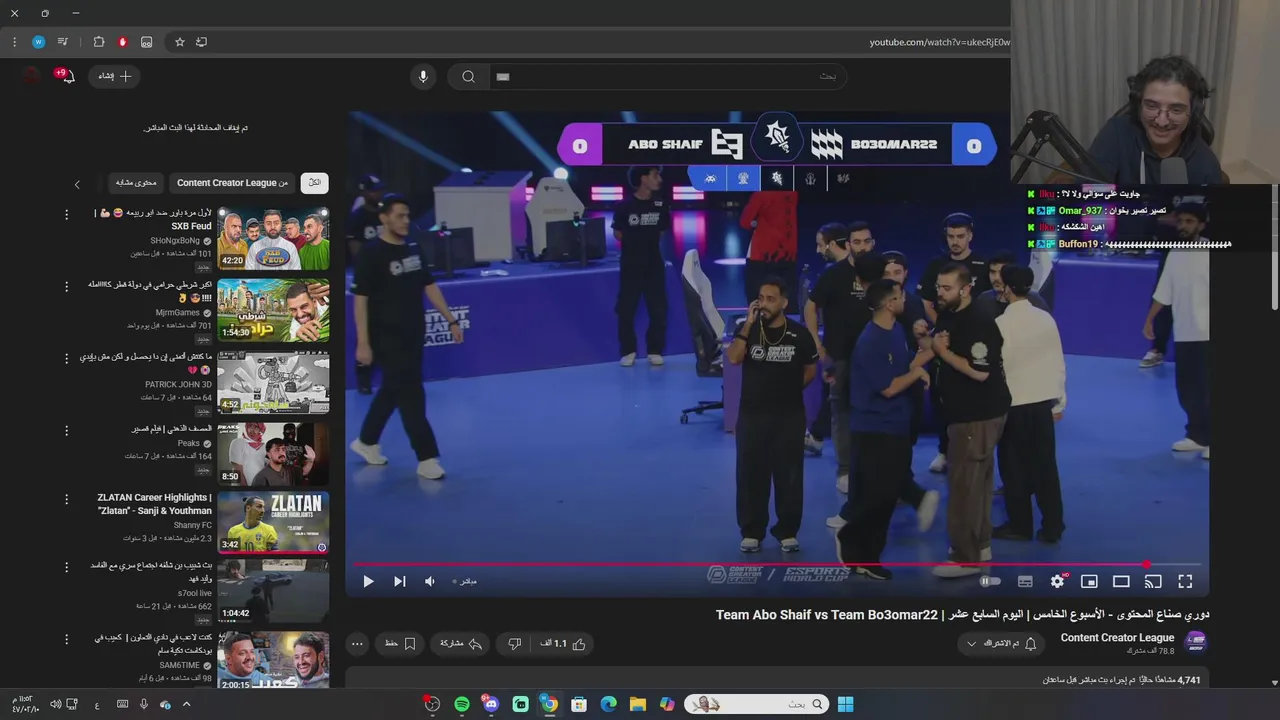The image size is (1280, 720).
Task: Open browser media controls icon
Action: (63, 42)
